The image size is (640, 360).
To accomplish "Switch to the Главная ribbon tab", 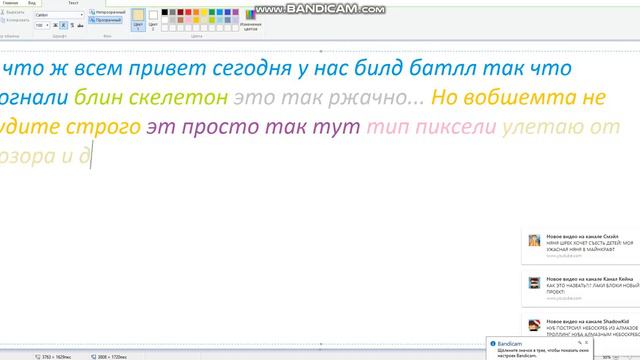I will point(10,3).
